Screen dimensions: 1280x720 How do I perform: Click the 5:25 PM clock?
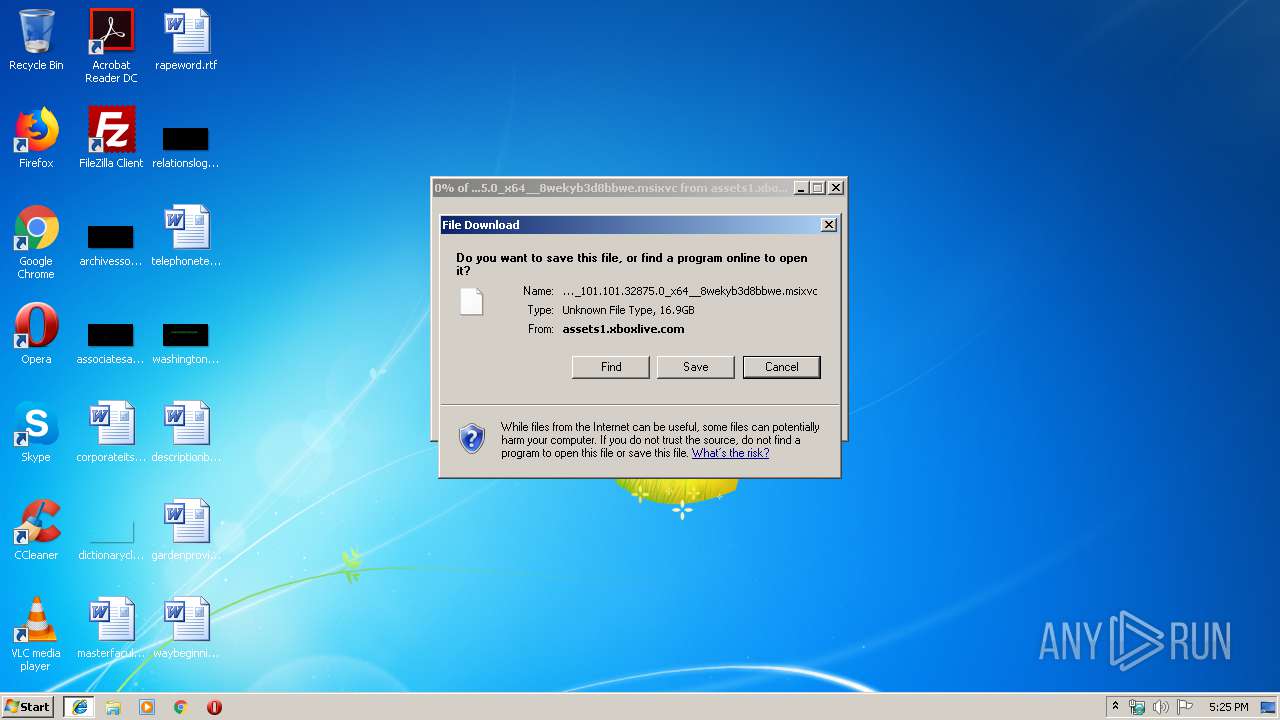[x=1228, y=707]
